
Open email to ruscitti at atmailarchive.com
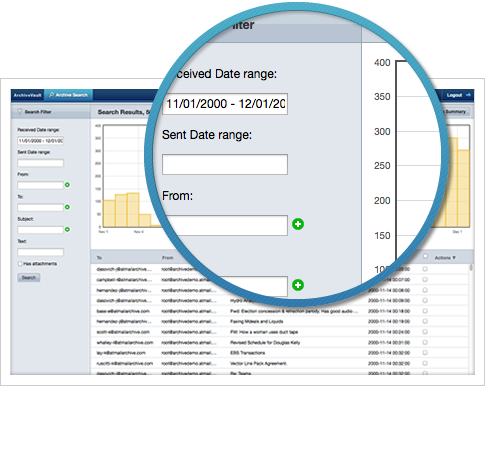(x=125, y=363)
